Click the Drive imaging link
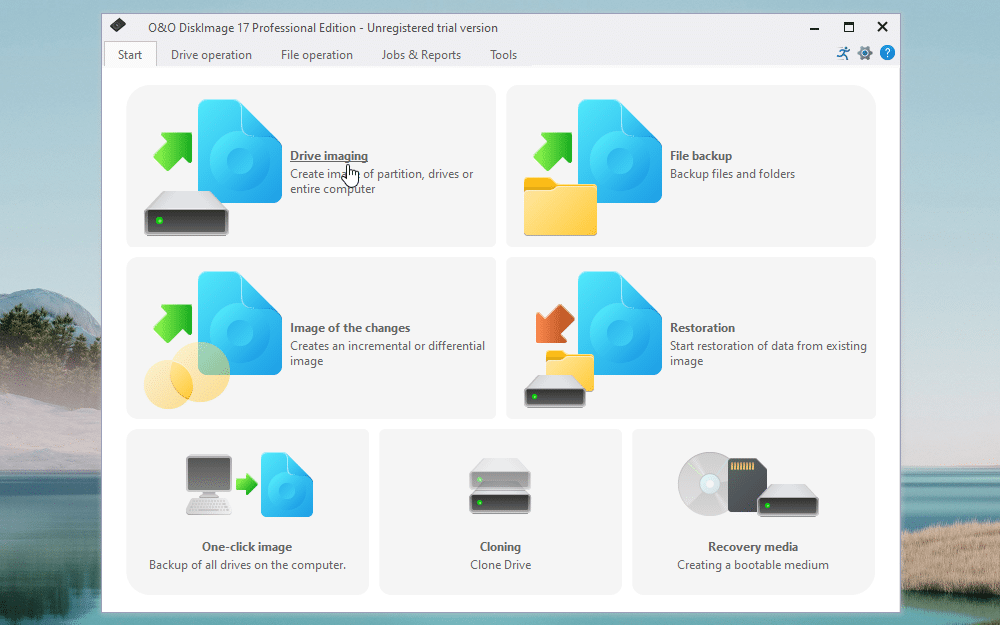 click(329, 156)
